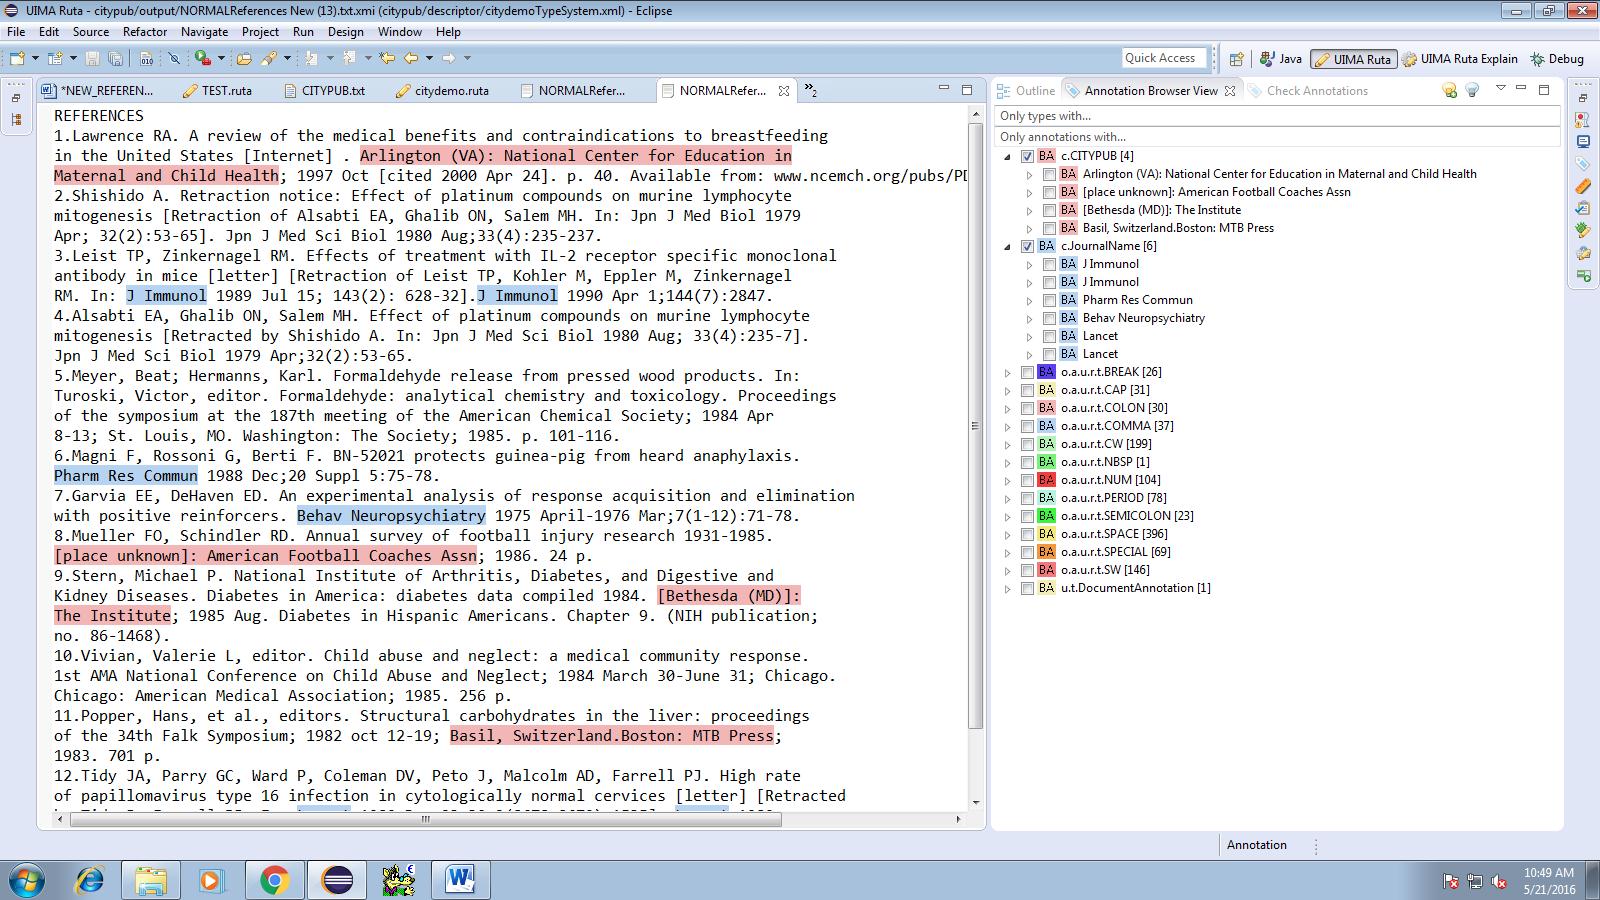This screenshot has height=900, width=1600.
Task: Switch to the Java perspective button
Action: pos(1281,59)
